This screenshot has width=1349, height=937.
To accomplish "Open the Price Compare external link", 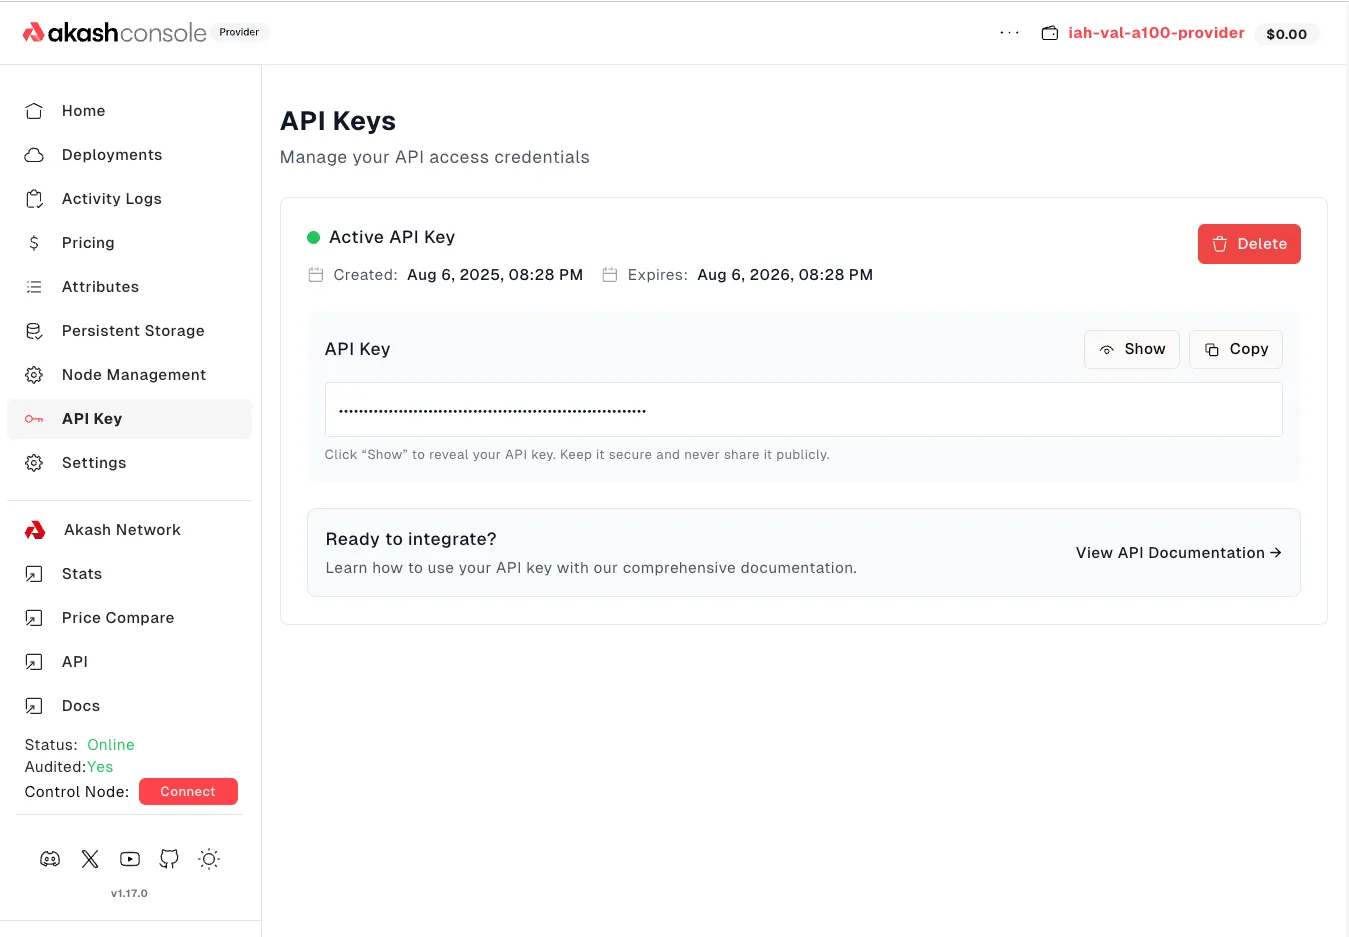I will pyautogui.click(x=117, y=618).
